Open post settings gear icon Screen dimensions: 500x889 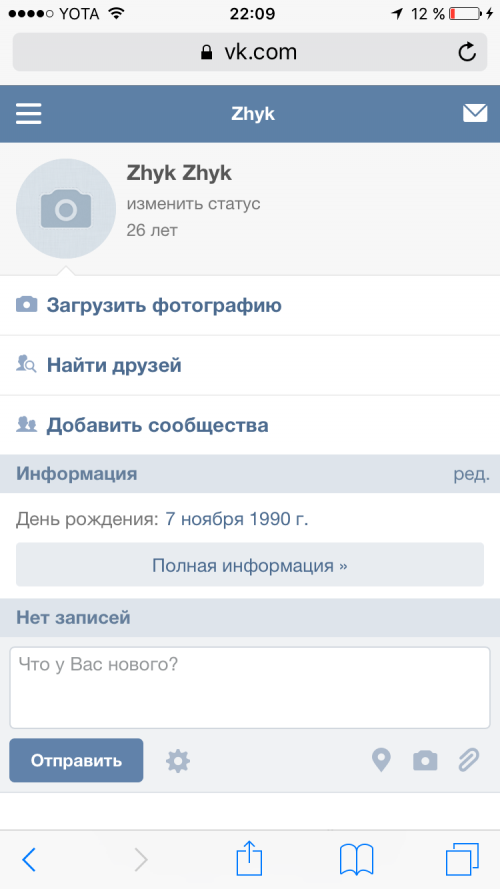coord(178,761)
